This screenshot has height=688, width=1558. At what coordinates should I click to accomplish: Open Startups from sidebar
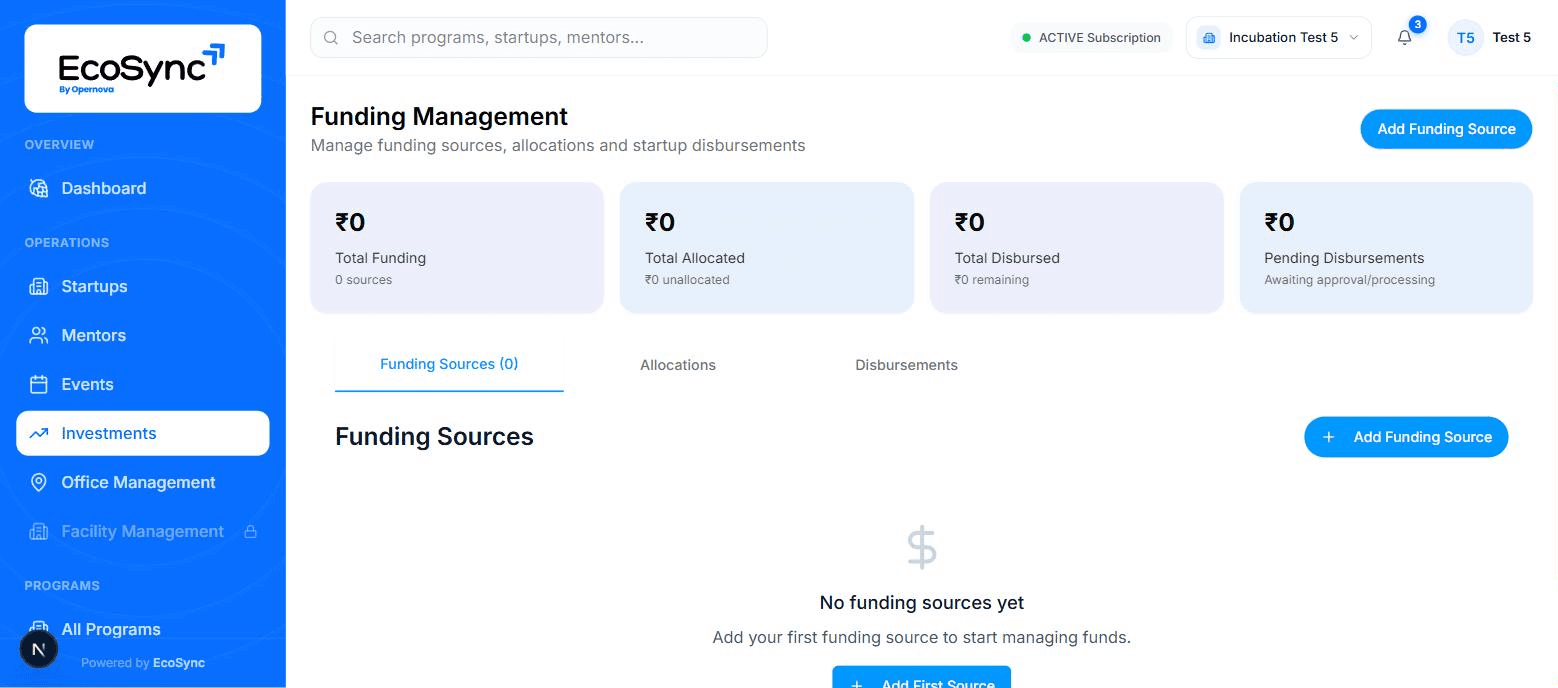[x=142, y=286]
